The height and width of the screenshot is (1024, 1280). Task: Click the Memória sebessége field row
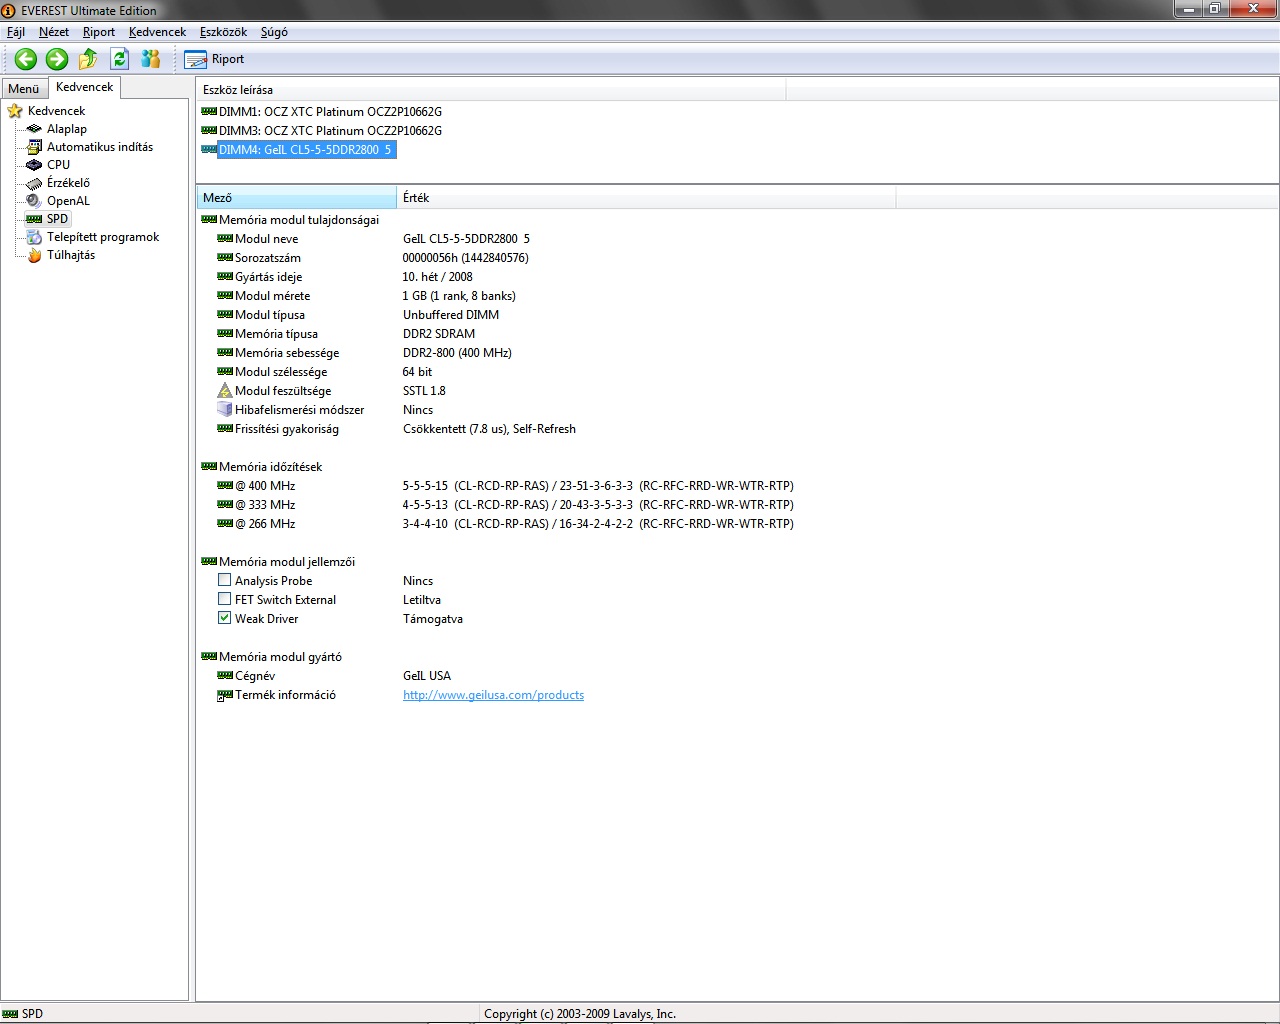click(364, 353)
